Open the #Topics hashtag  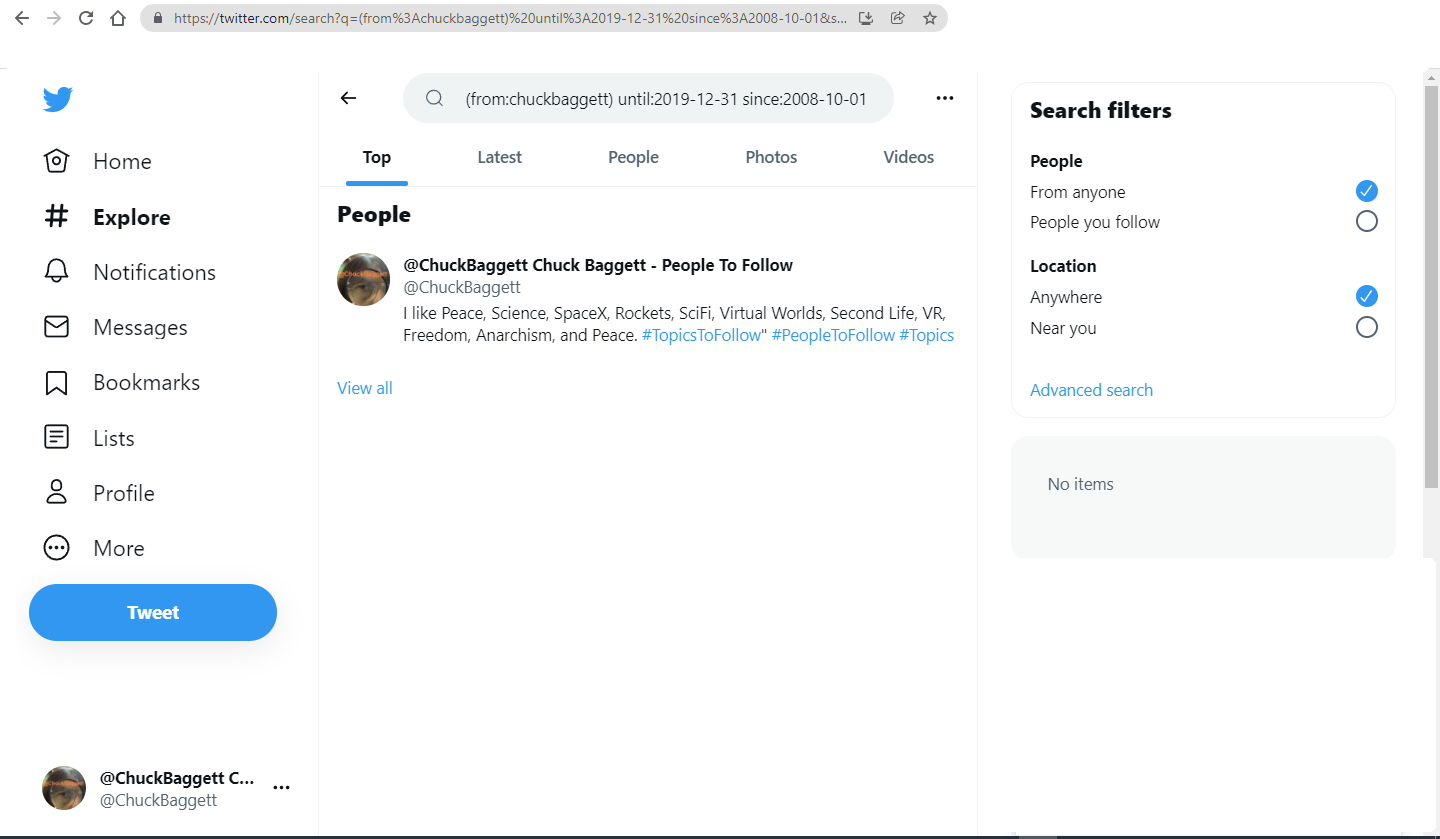[926, 335]
